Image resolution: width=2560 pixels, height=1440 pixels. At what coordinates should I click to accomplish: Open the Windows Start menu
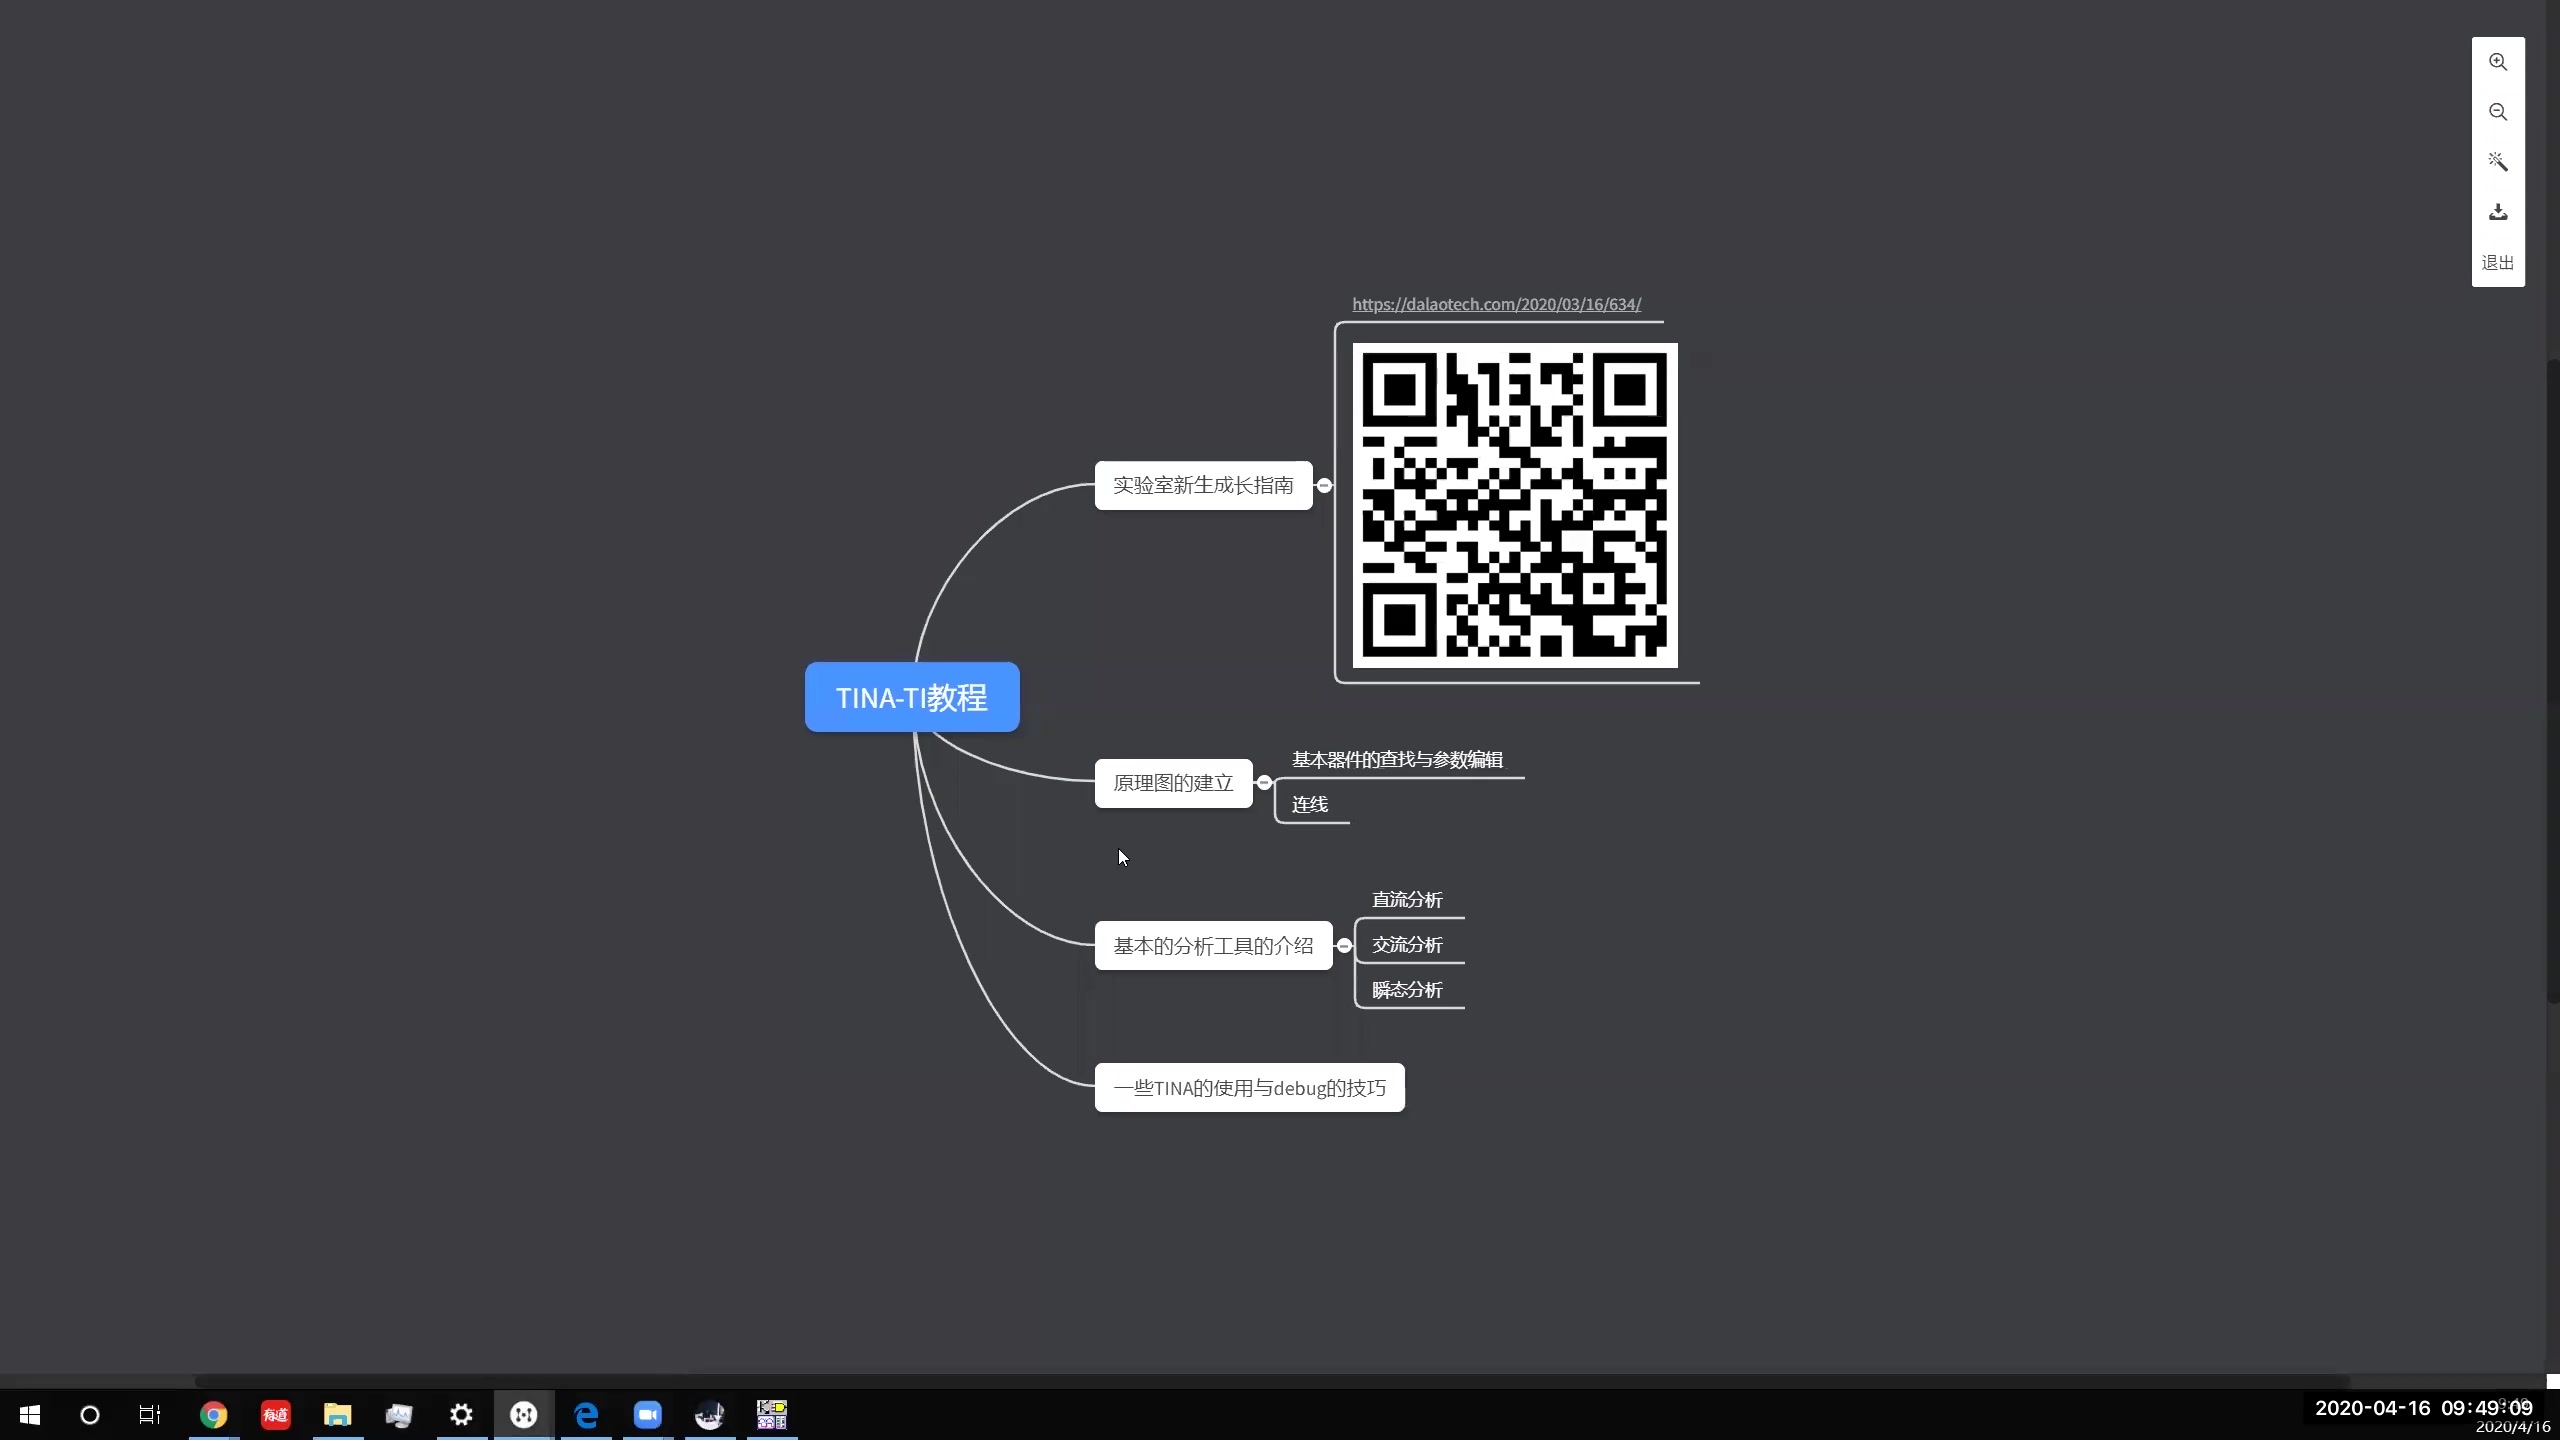(x=30, y=1415)
